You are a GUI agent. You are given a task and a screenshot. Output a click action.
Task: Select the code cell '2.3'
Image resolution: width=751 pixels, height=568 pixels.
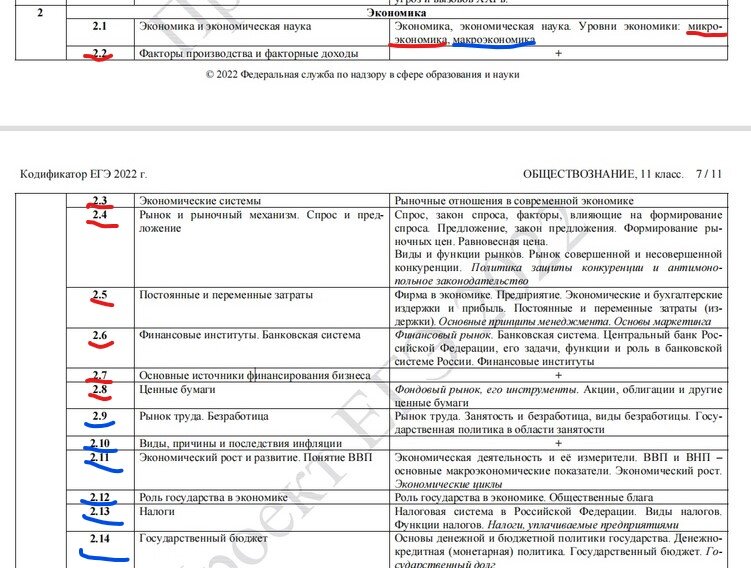(100, 201)
